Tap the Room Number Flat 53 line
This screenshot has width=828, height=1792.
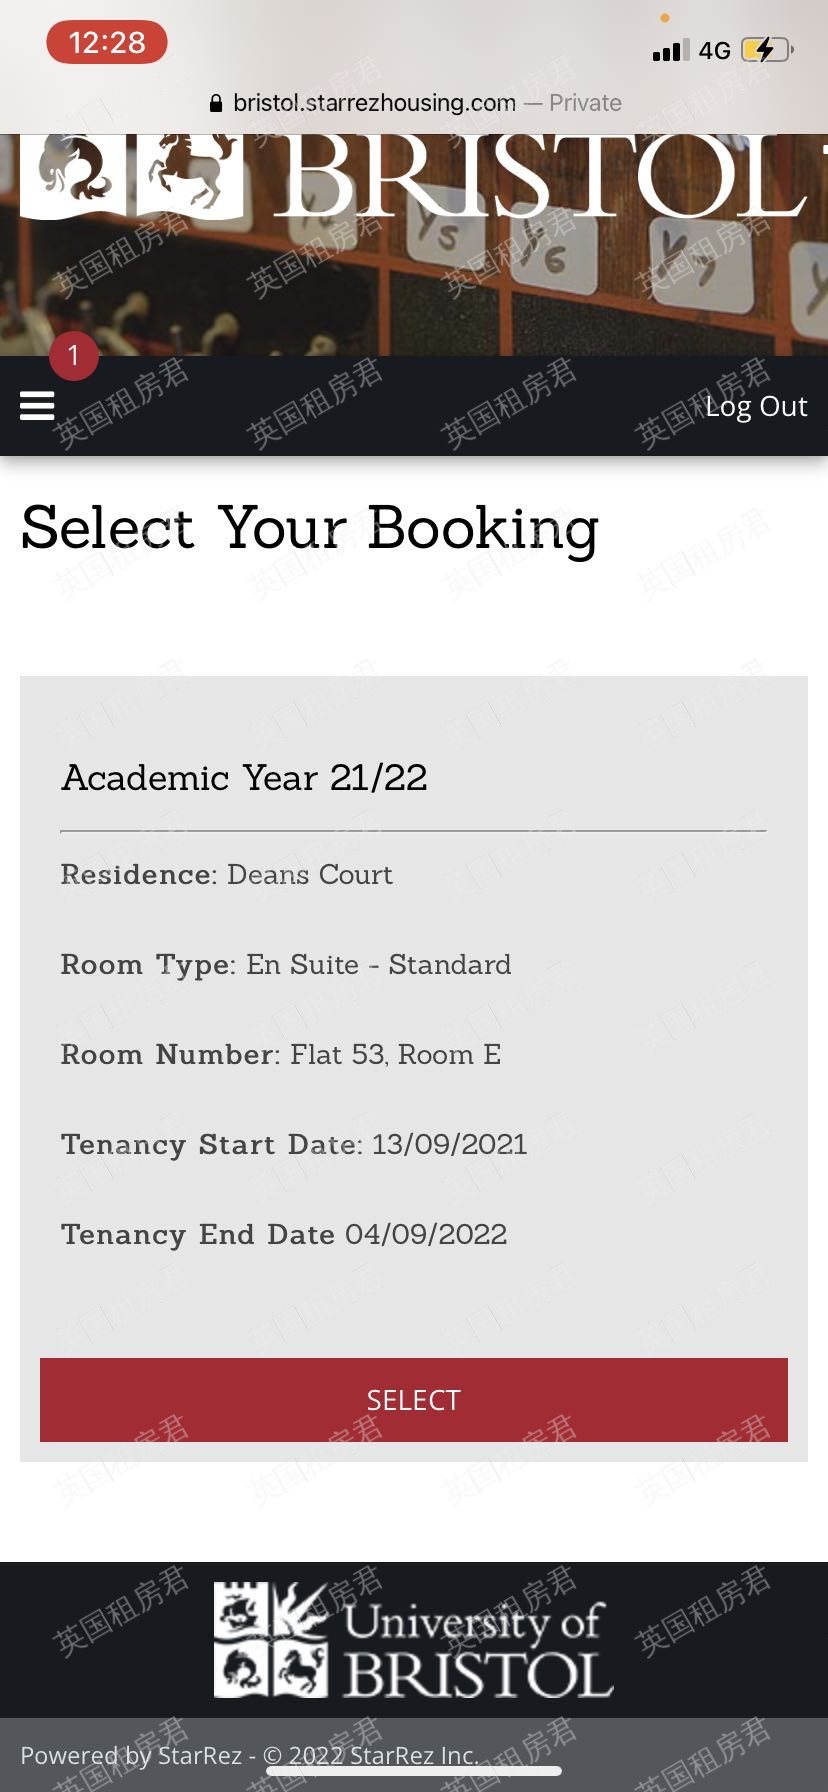pos(281,1054)
